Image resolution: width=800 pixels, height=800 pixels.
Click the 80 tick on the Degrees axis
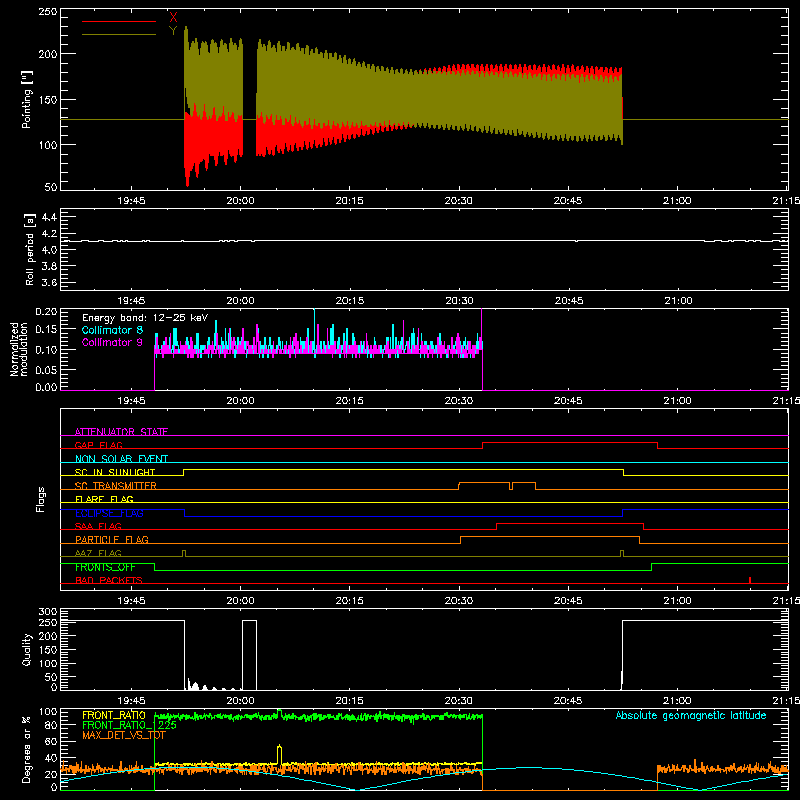coord(51,725)
